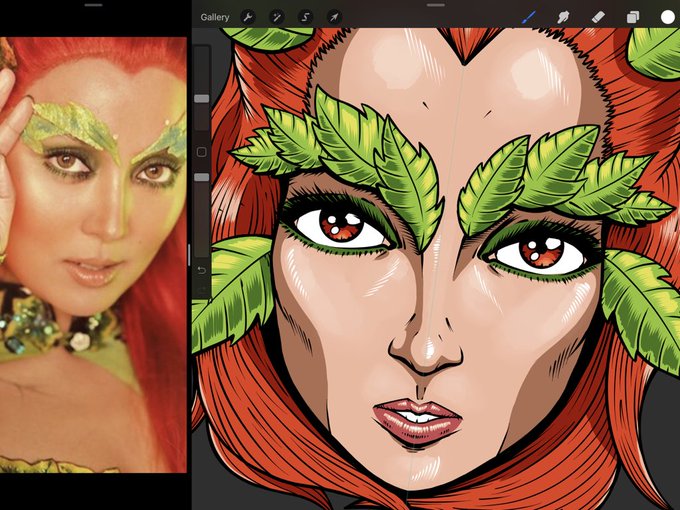Click the brush size slider handle
680x510 pixels.
202,99
